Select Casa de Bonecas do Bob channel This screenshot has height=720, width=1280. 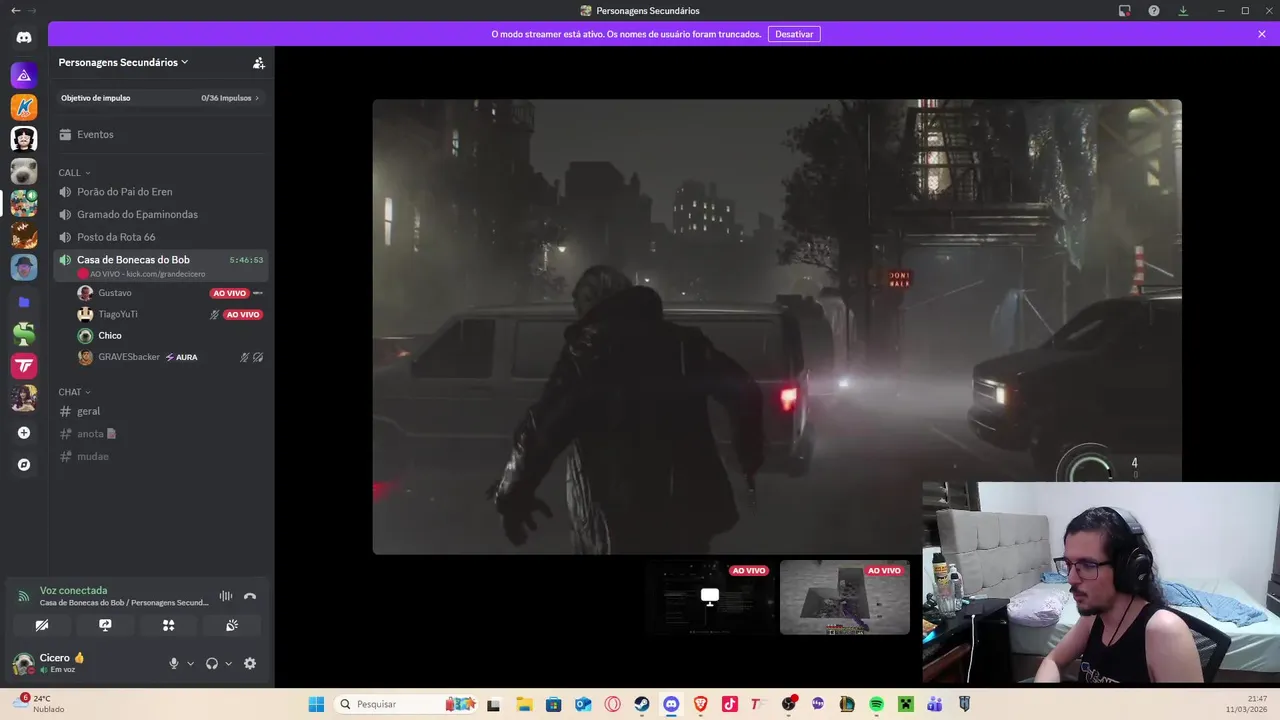[161, 265]
